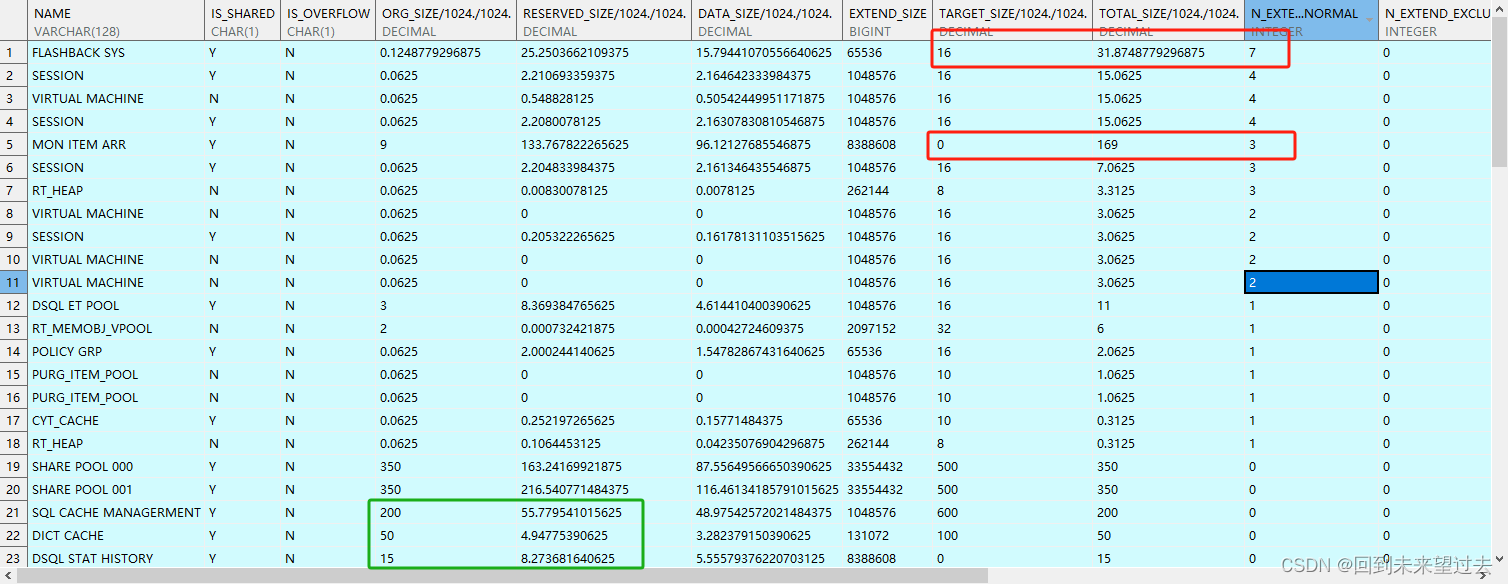
Task: Click the 0.1248779296875 ORG_SIZE cell
Action: 446,52
